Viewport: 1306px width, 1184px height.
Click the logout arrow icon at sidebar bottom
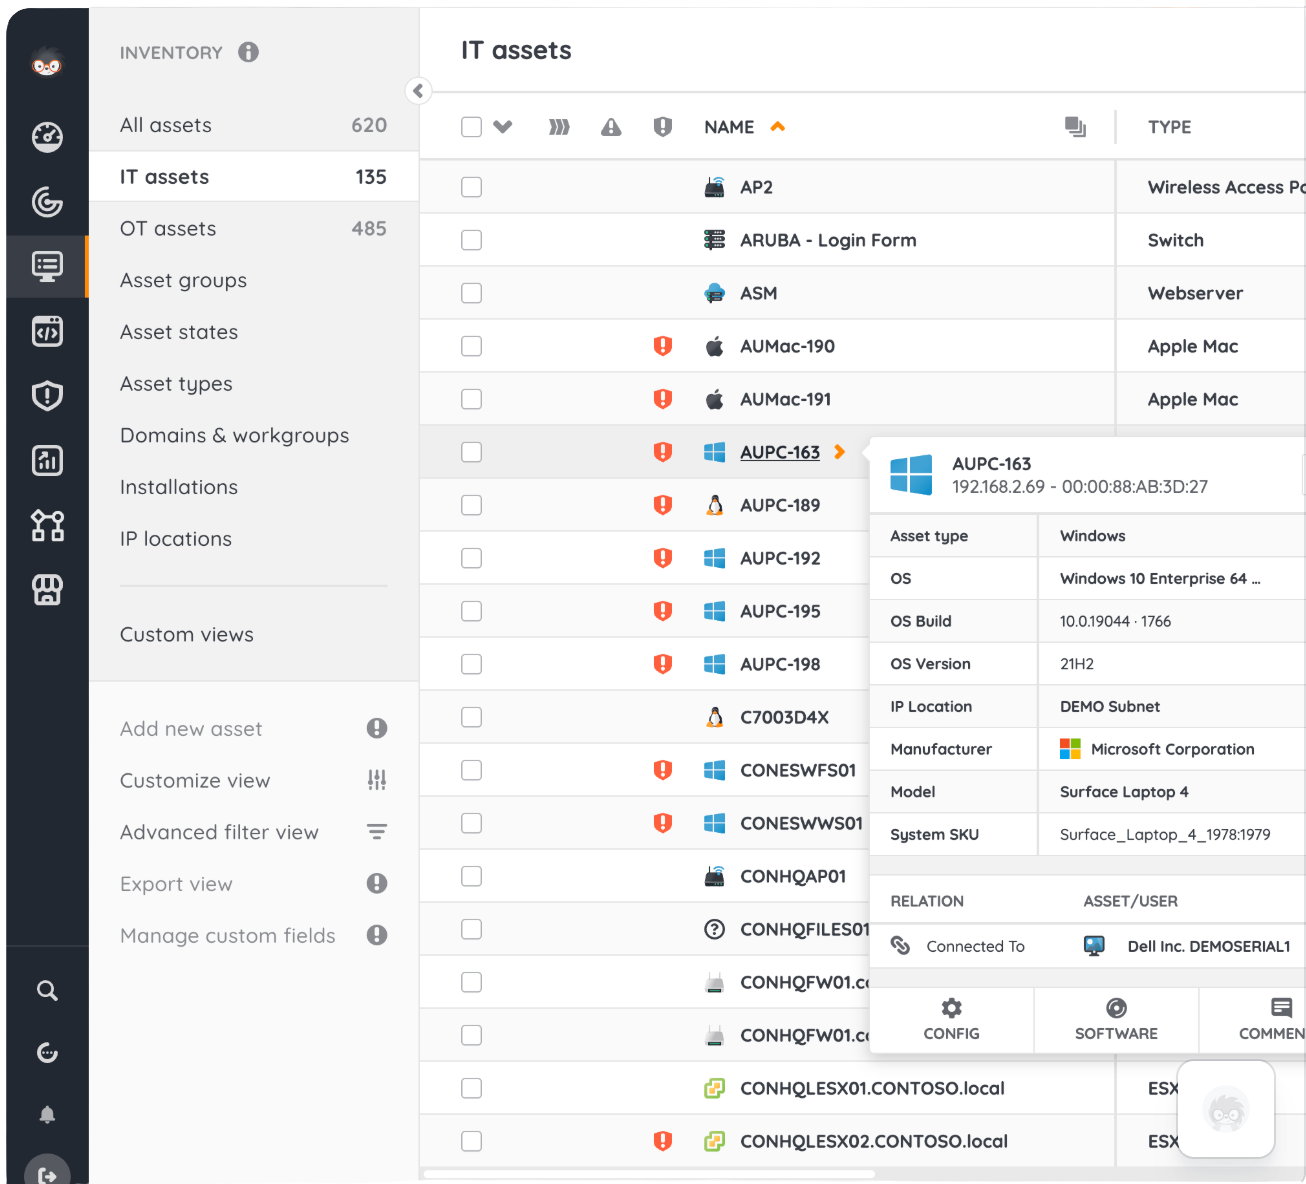pyautogui.click(x=47, y=1175)
